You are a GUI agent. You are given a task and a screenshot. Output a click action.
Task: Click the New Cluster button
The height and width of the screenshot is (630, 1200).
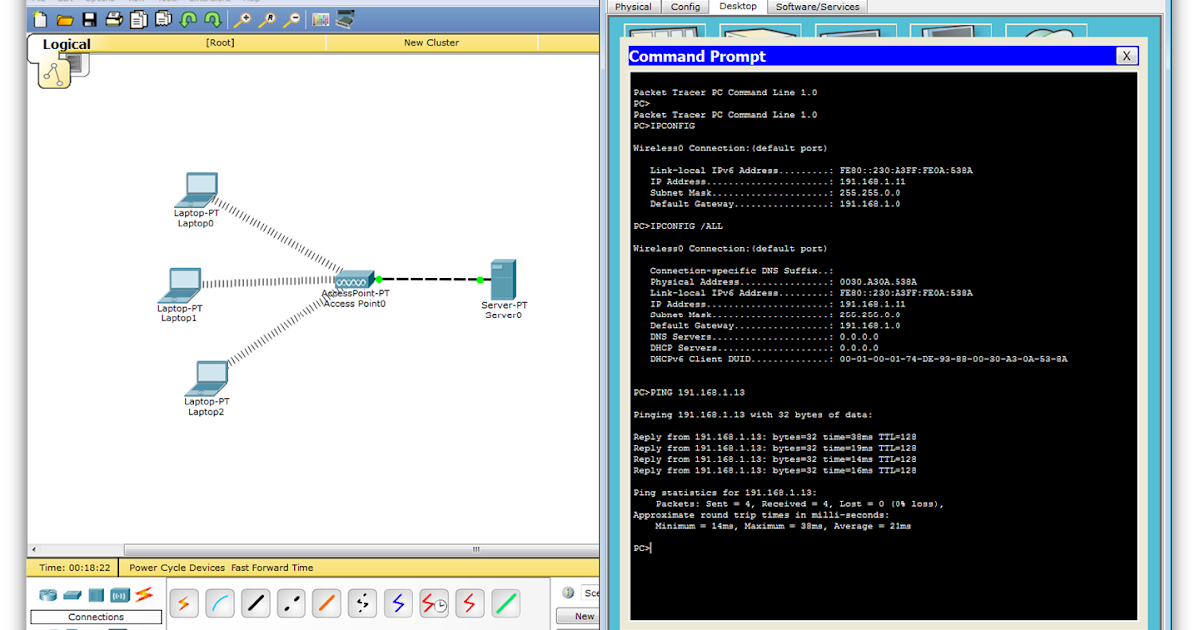point(431,44)
